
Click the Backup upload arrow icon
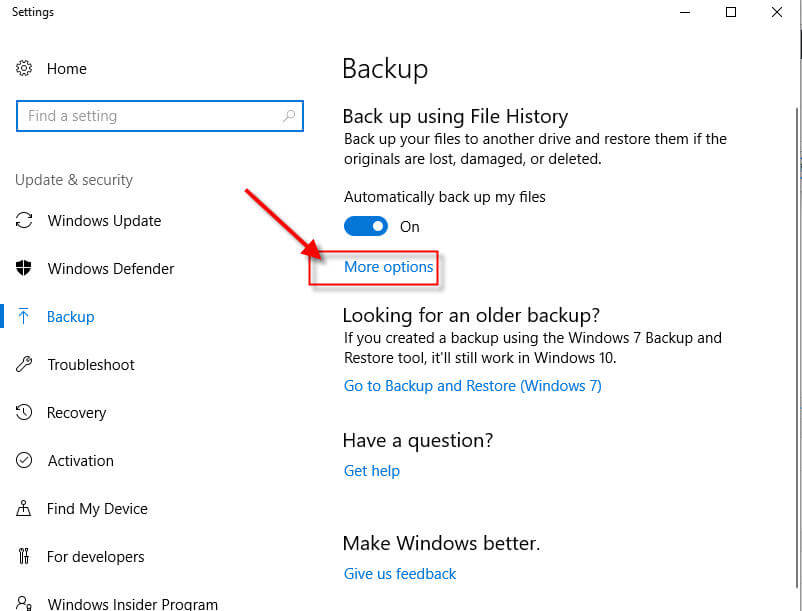point(24,316)
